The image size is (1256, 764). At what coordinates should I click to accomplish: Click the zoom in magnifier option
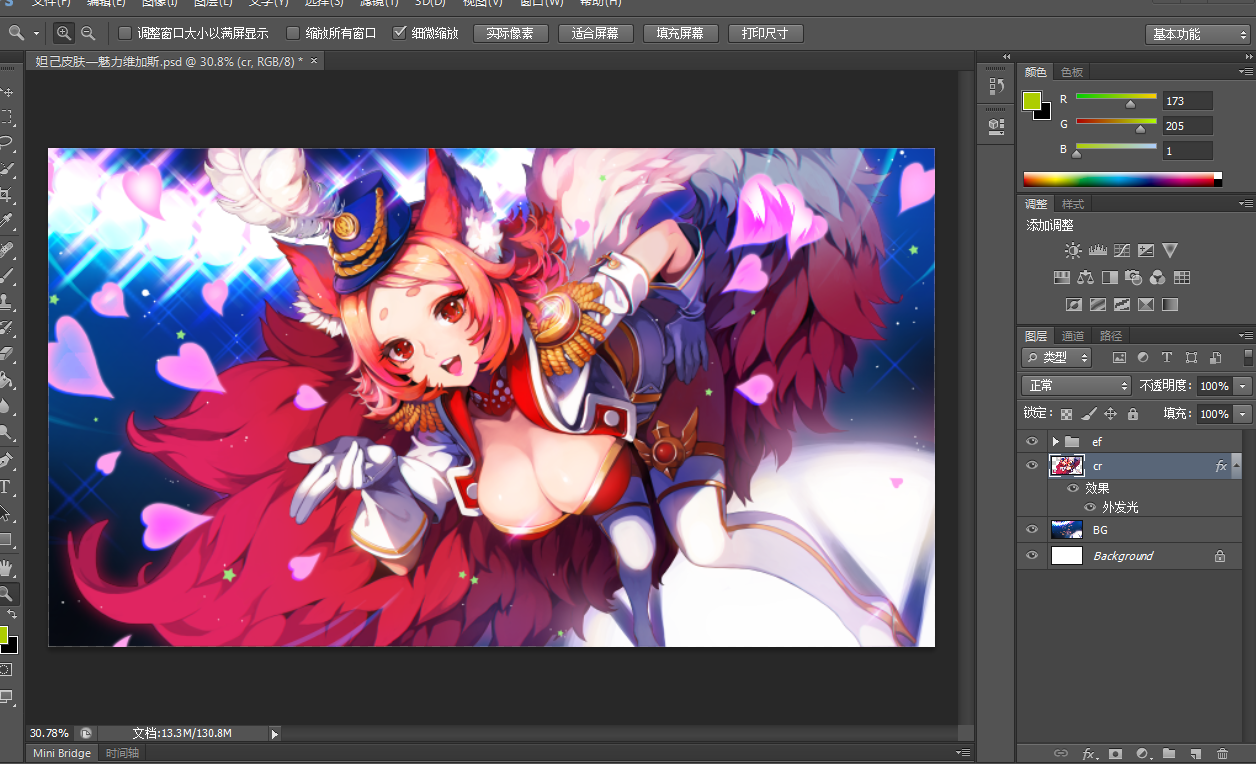coord(64,33)
